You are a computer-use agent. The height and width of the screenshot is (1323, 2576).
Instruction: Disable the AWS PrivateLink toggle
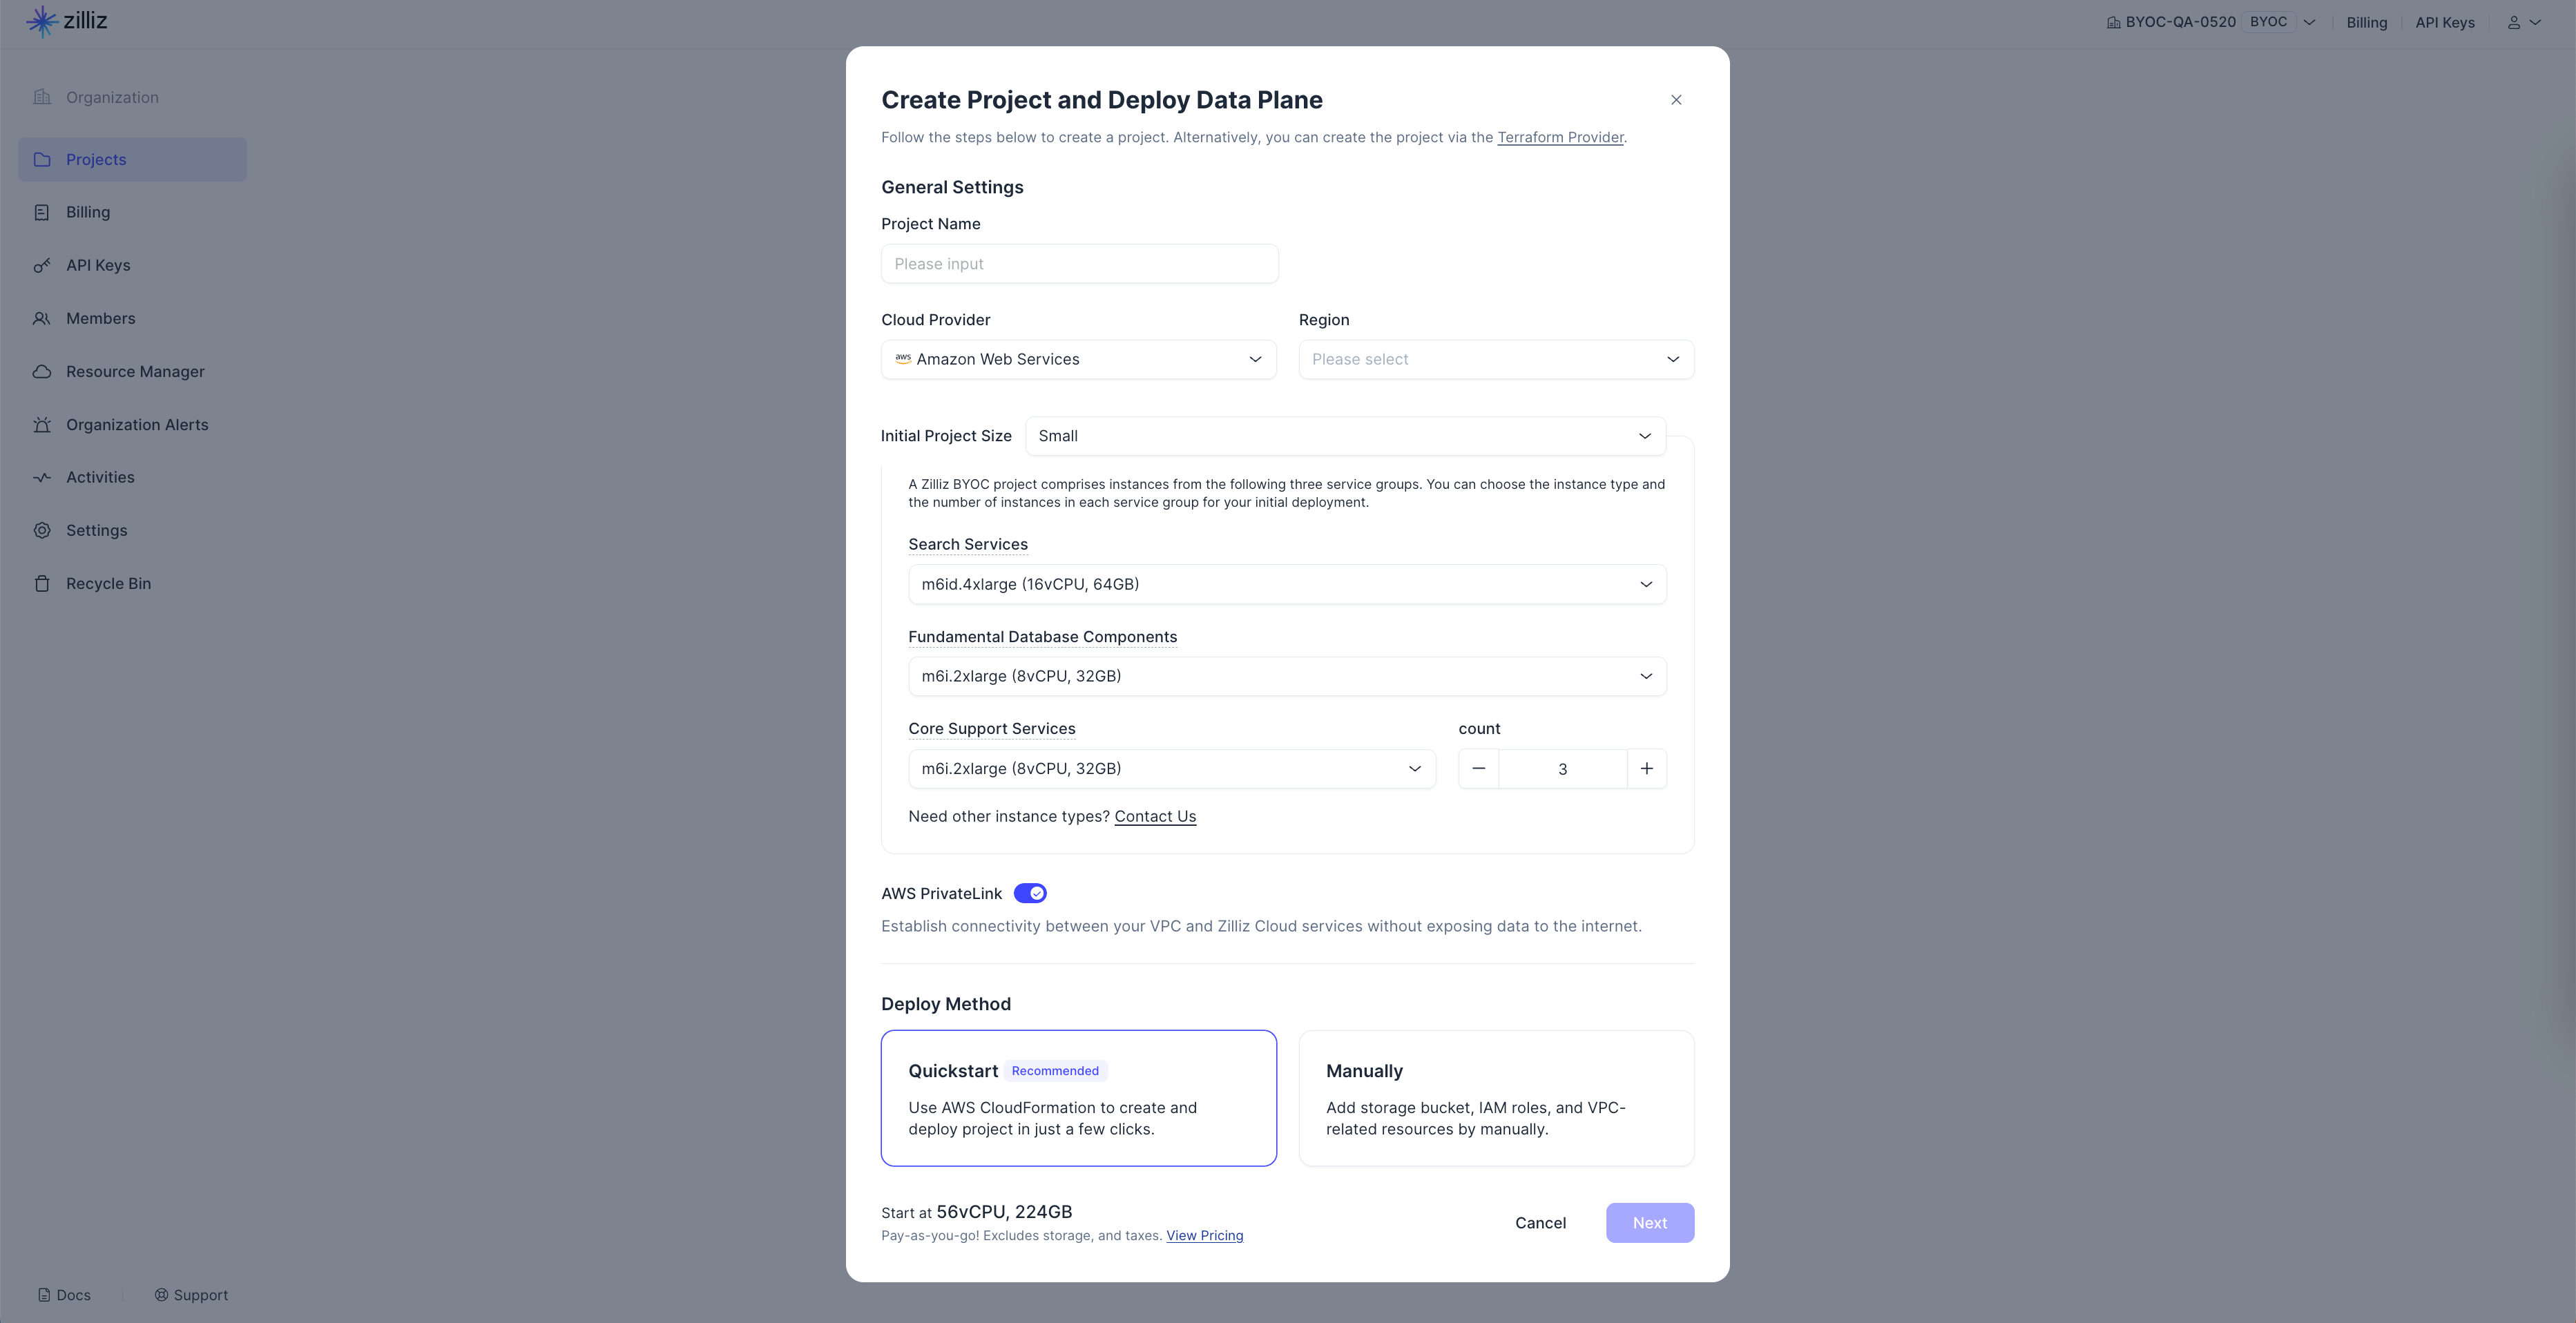click(1030, 893)
